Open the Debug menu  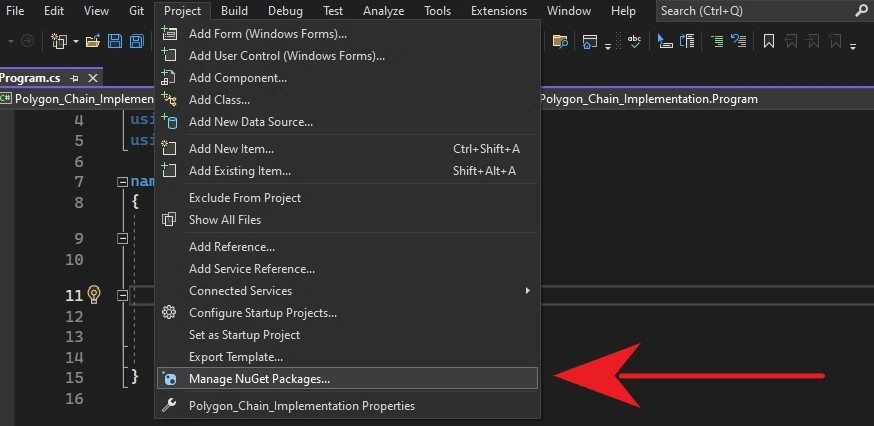285,11
